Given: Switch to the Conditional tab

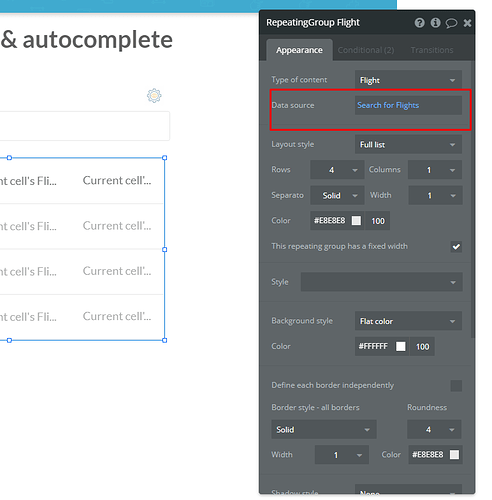Looking at the screenshot, I should tap(366, 50).
